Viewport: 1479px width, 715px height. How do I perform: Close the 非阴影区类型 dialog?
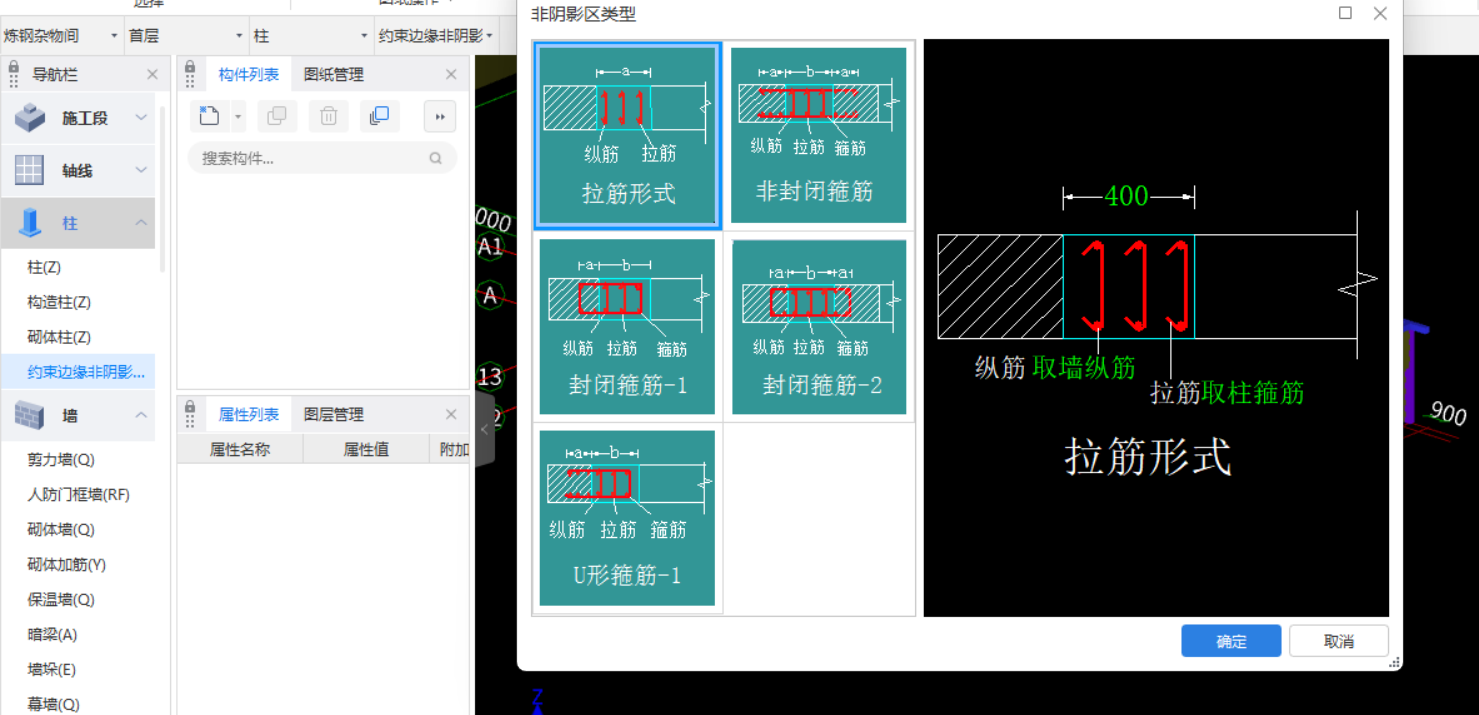pyautogui.click(x=1380, y=13)
